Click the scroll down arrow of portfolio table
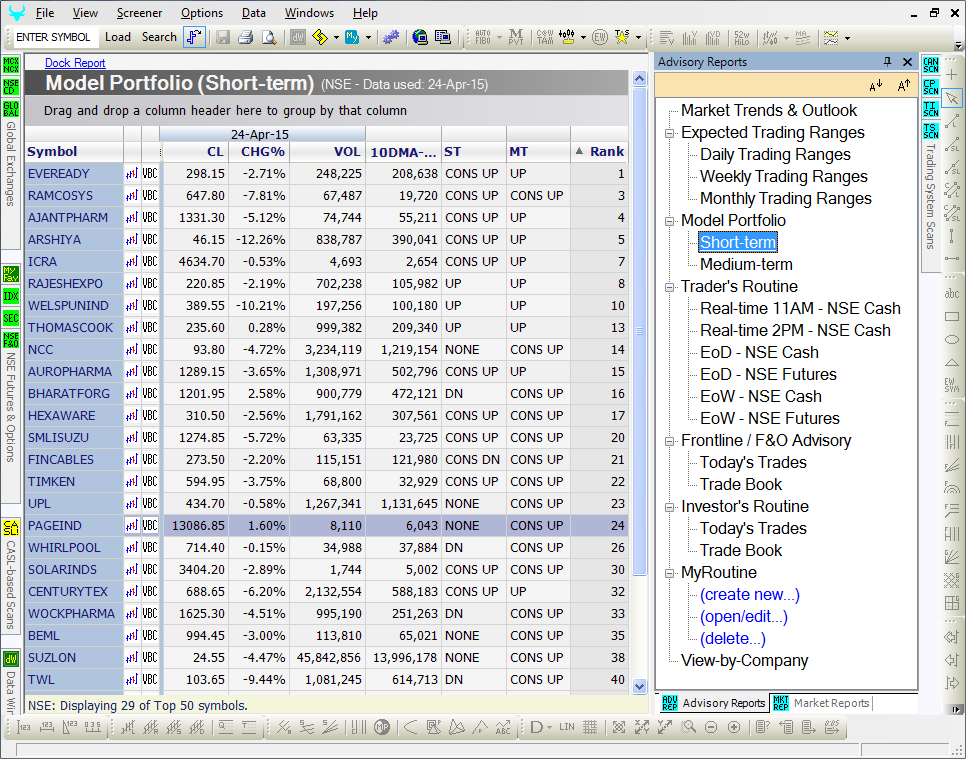This screenshot has height=759, width=966. [639, 686]
